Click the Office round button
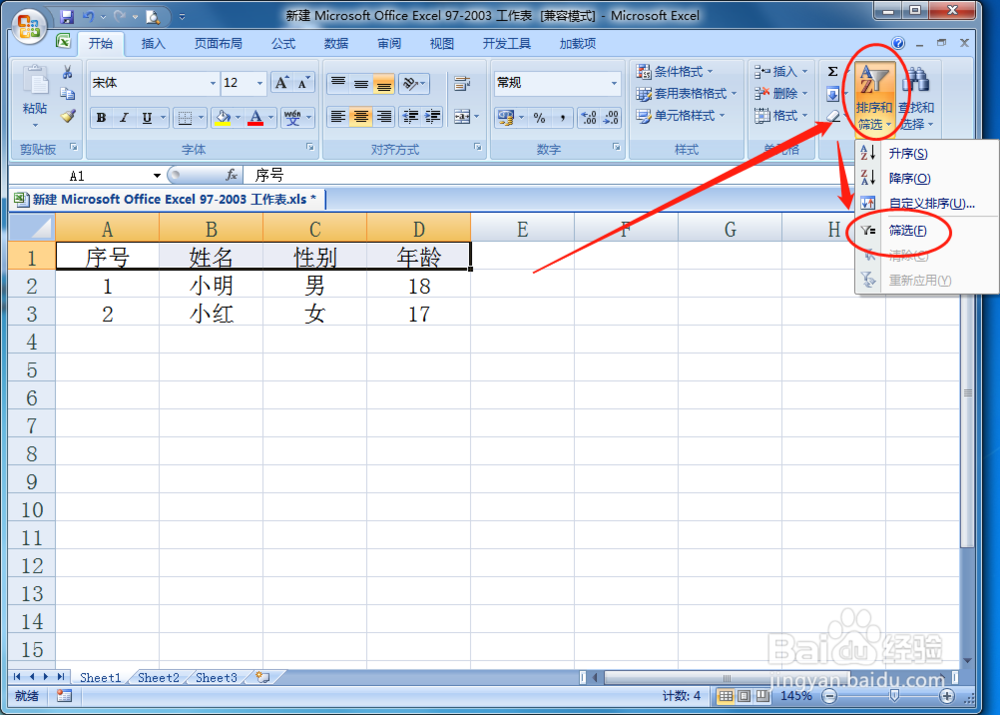 [29, 27]
